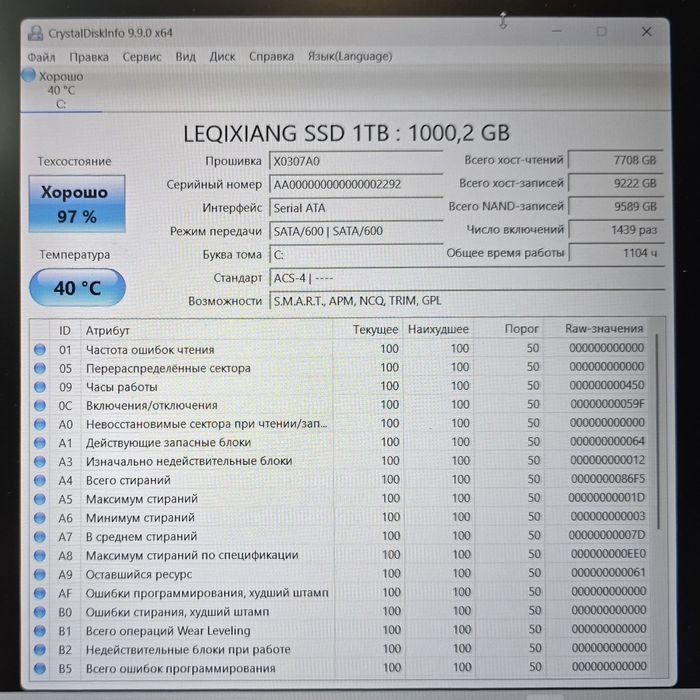Screen dimensions: 700x700
Task: Click the Стандарт field ACS-4
Action: [467, 278]
